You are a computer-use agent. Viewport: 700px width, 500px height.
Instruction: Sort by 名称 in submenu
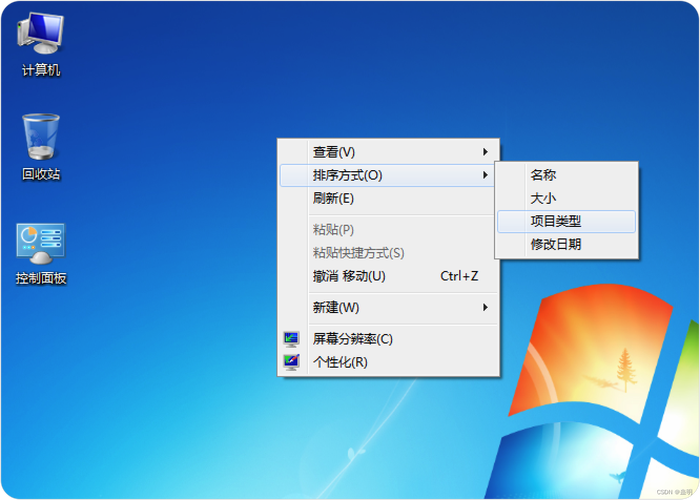[x=567, y=175]
